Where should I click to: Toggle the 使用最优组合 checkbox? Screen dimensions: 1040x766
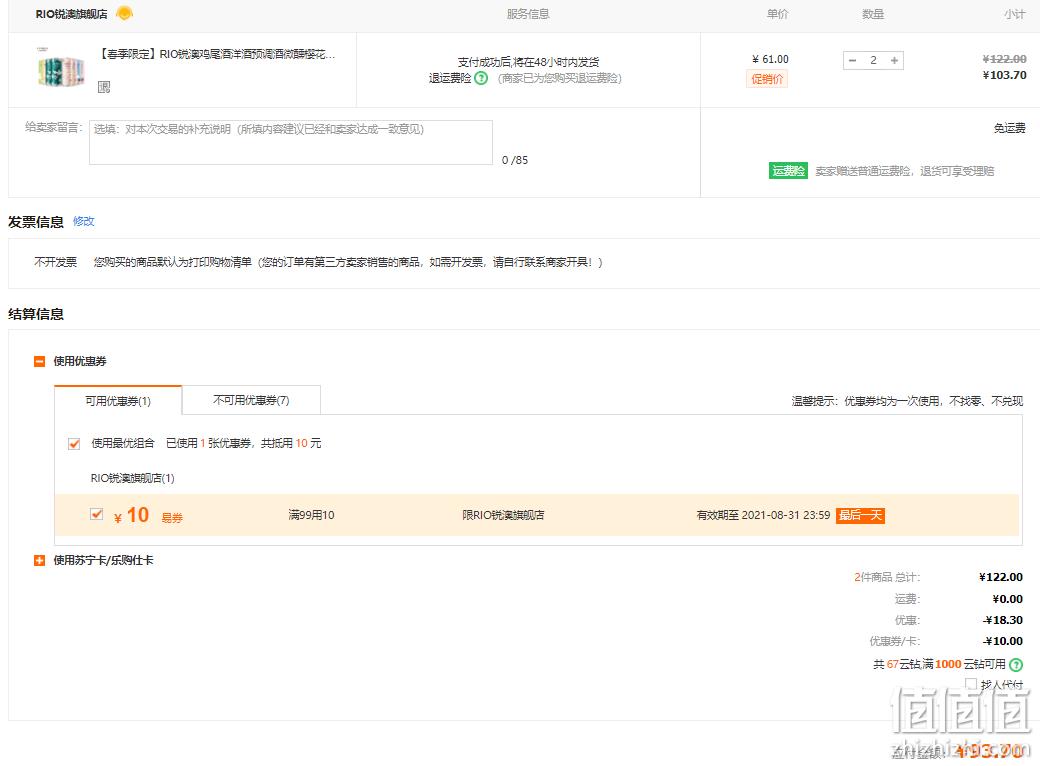point(74,444)
